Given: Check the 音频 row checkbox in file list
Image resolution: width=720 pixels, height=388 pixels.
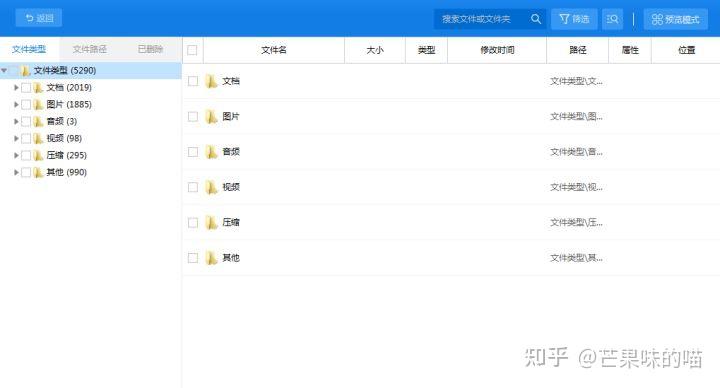Looking at the screenshot, I should tap(193, 152).
